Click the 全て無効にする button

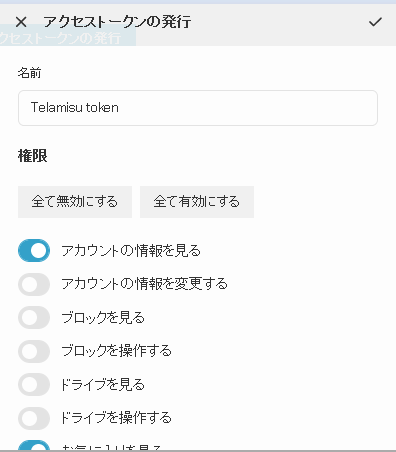click(x=75, y=202)
